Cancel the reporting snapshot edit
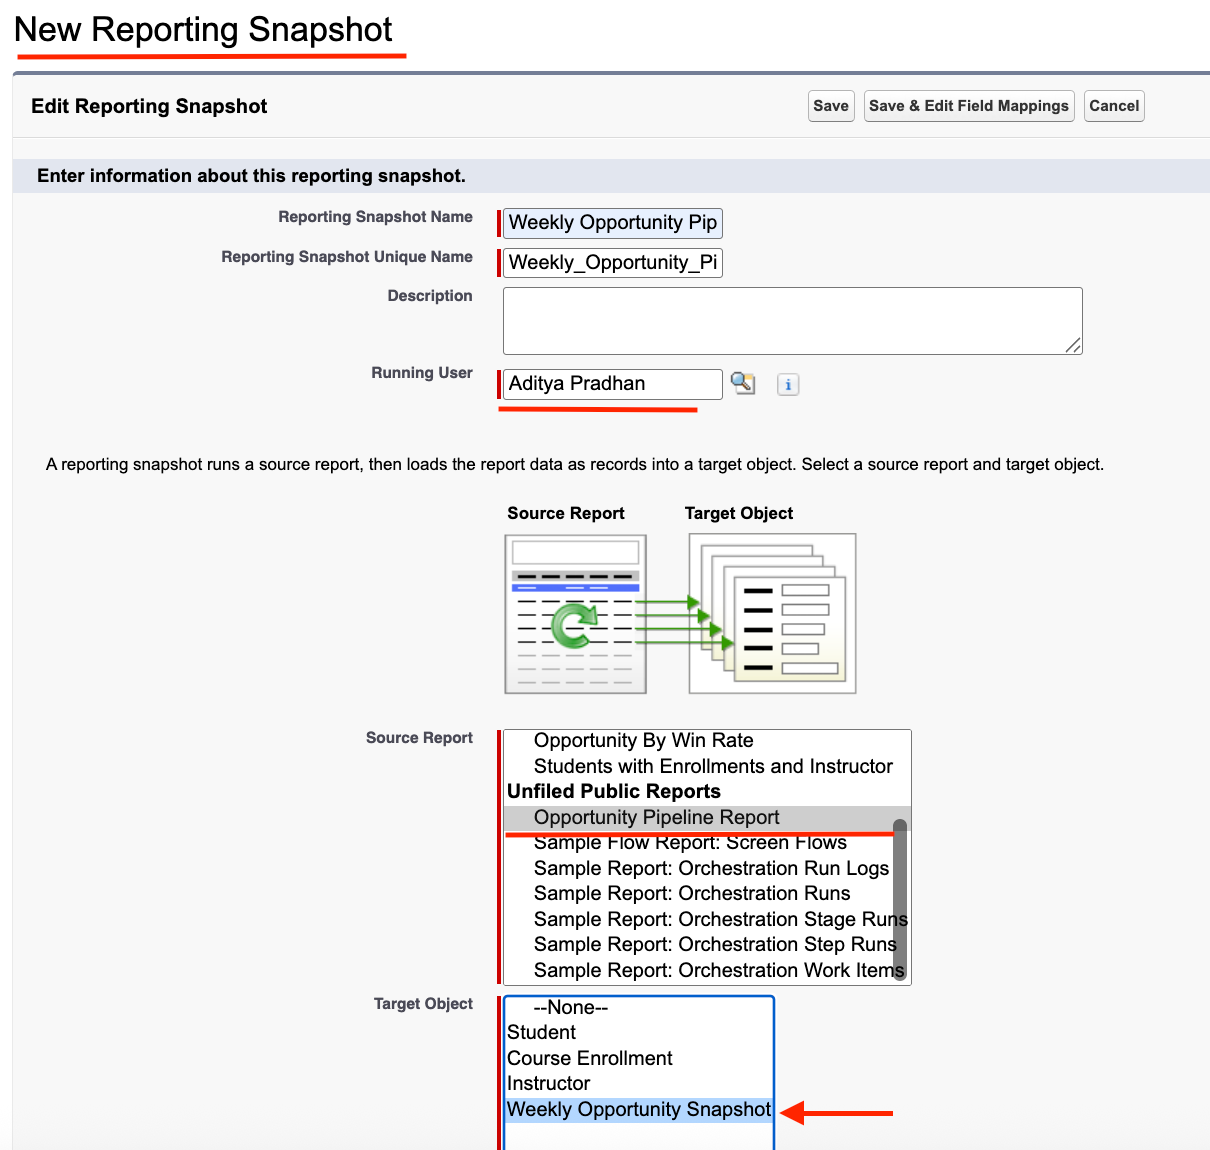 click(x=1114, y=106)
